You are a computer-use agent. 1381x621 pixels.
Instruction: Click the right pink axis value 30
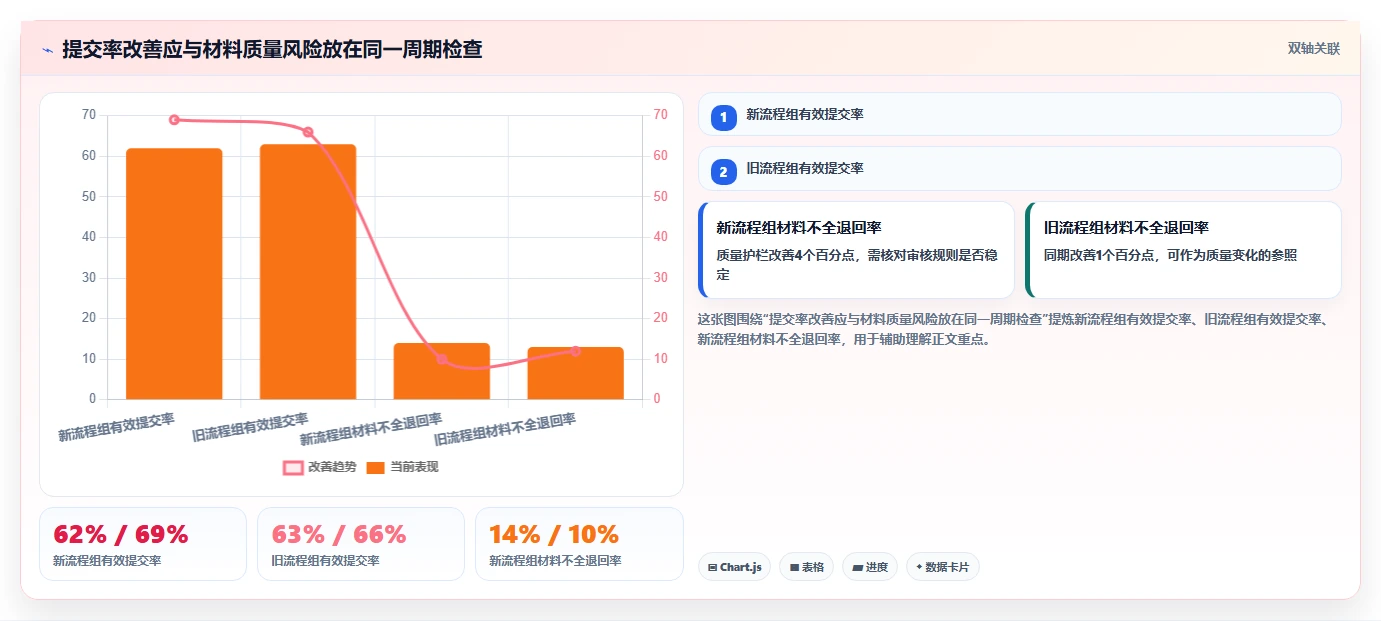click(x=660, y=277)
